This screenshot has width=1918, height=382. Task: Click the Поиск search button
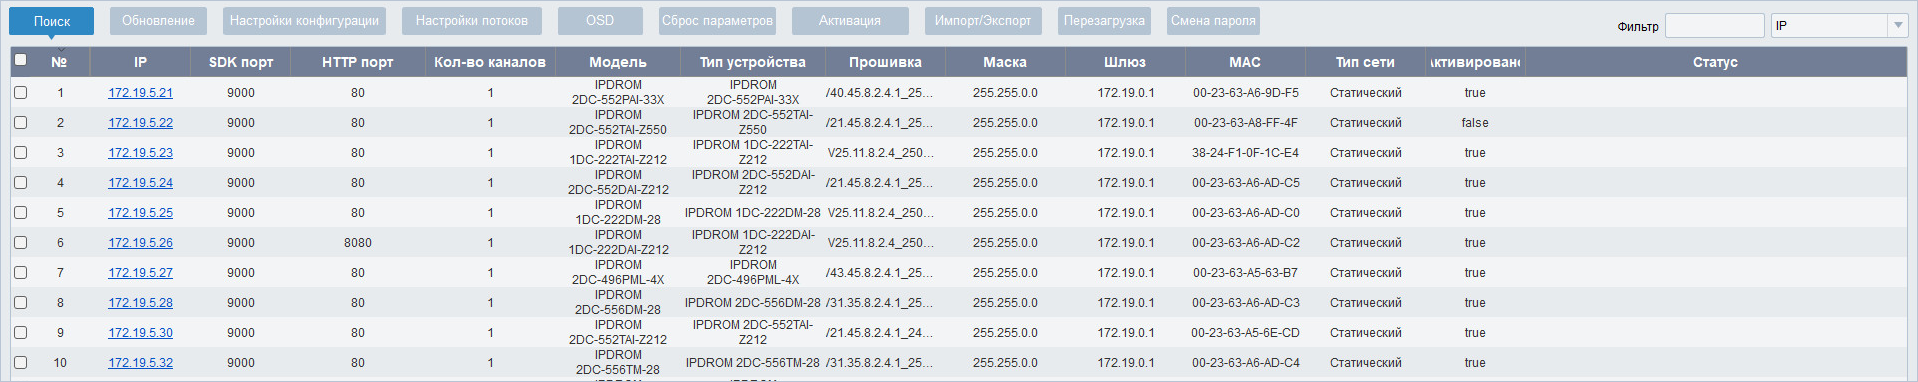(52, 21)
